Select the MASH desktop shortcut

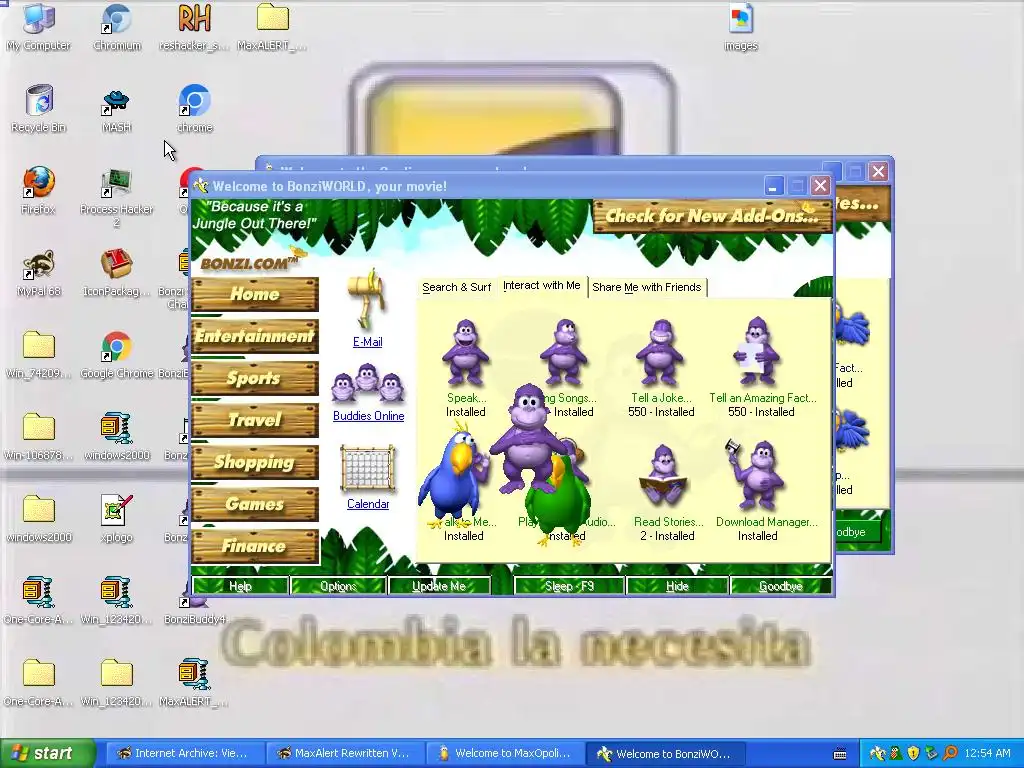click(x=117, y=111)
